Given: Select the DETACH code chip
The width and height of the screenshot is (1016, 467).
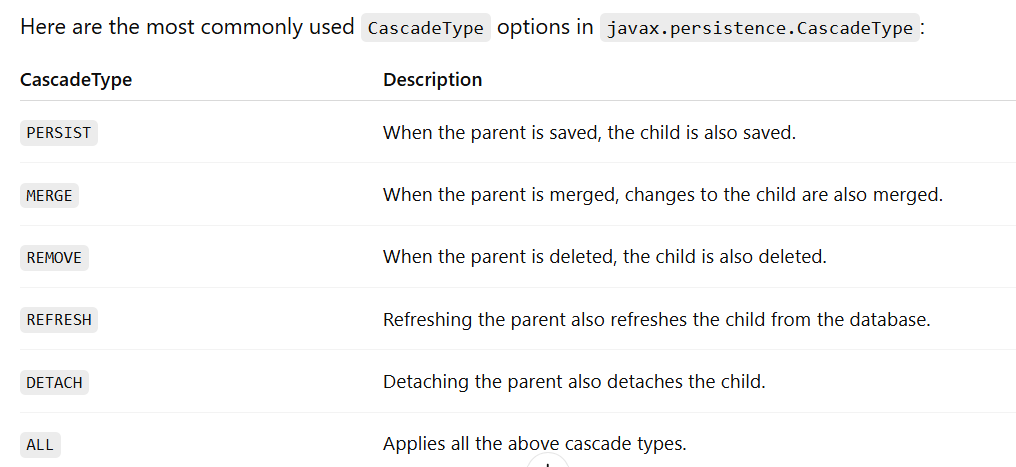Looking at the screenshot, I should point(54,382).
